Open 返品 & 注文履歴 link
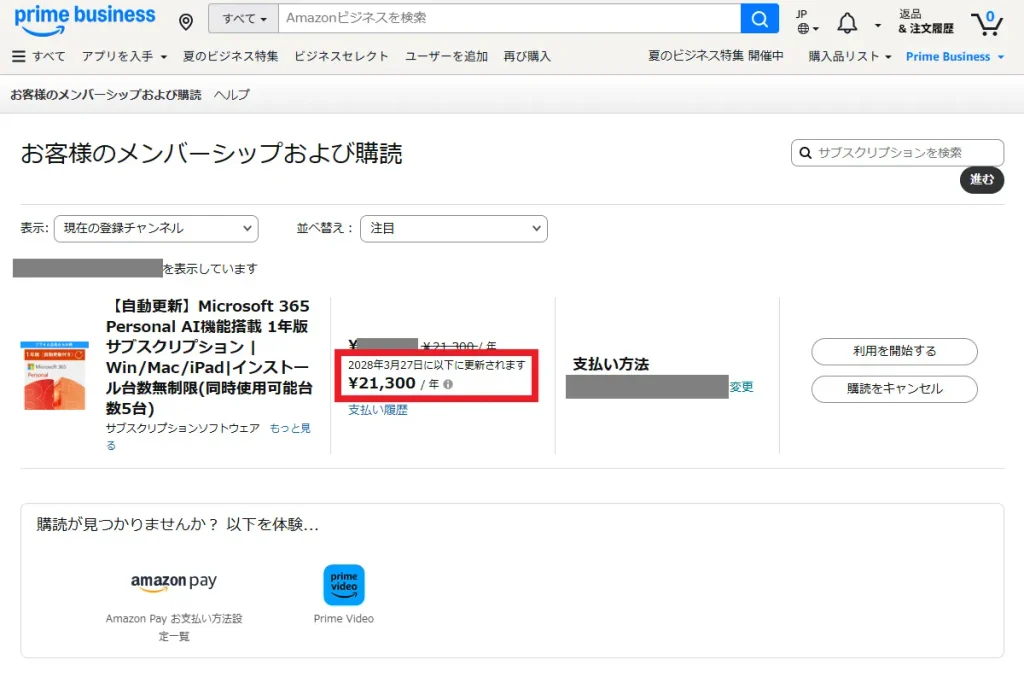 pyautogui.click(x=925, y=22)
